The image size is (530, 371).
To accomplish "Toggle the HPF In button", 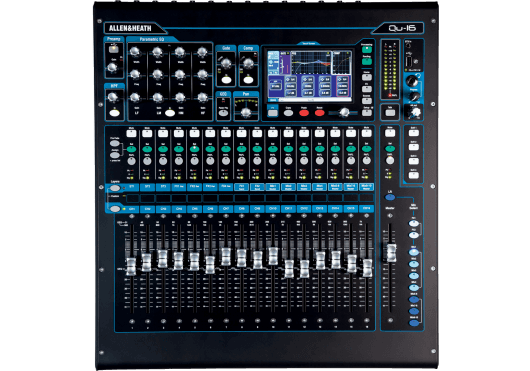I will pos(115,113).
